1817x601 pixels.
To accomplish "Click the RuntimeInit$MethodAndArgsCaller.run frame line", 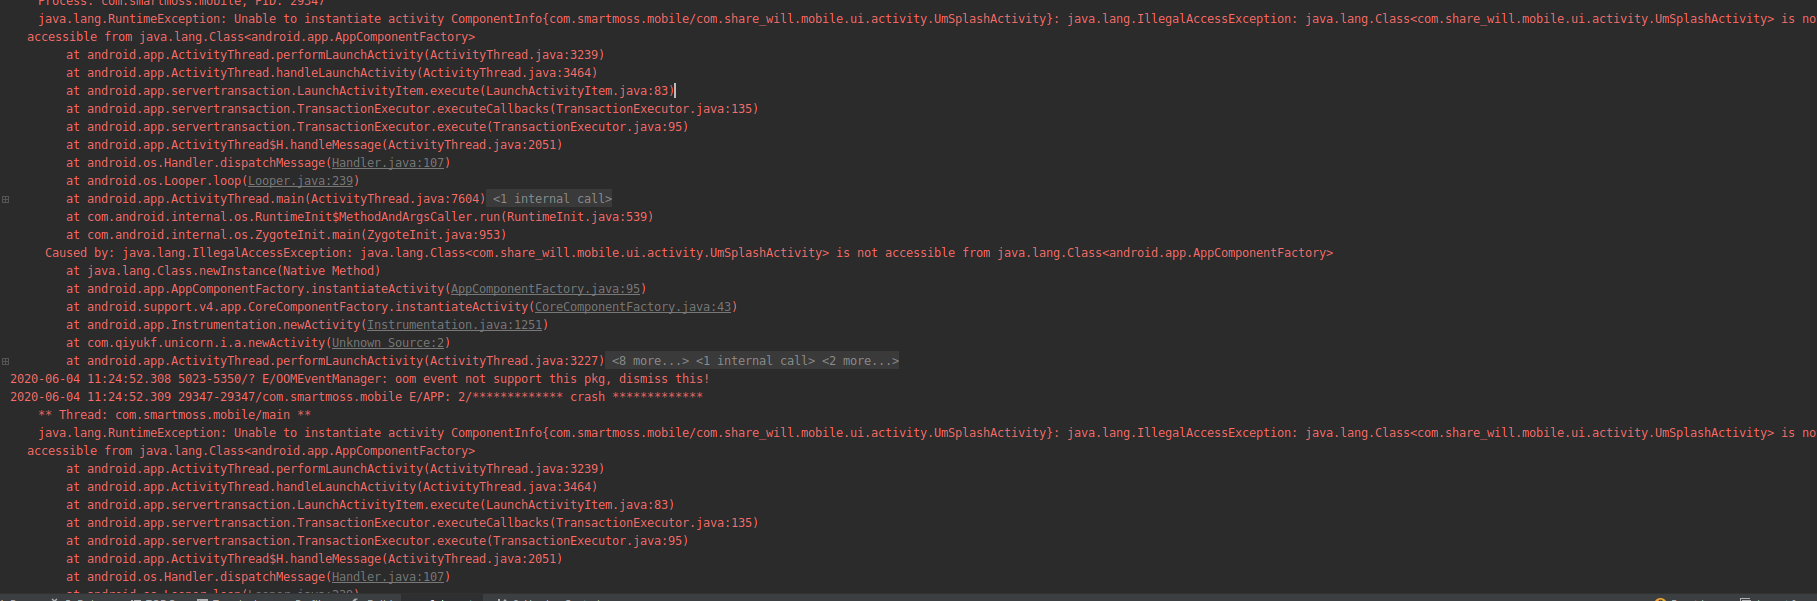I will coord(360,217).
